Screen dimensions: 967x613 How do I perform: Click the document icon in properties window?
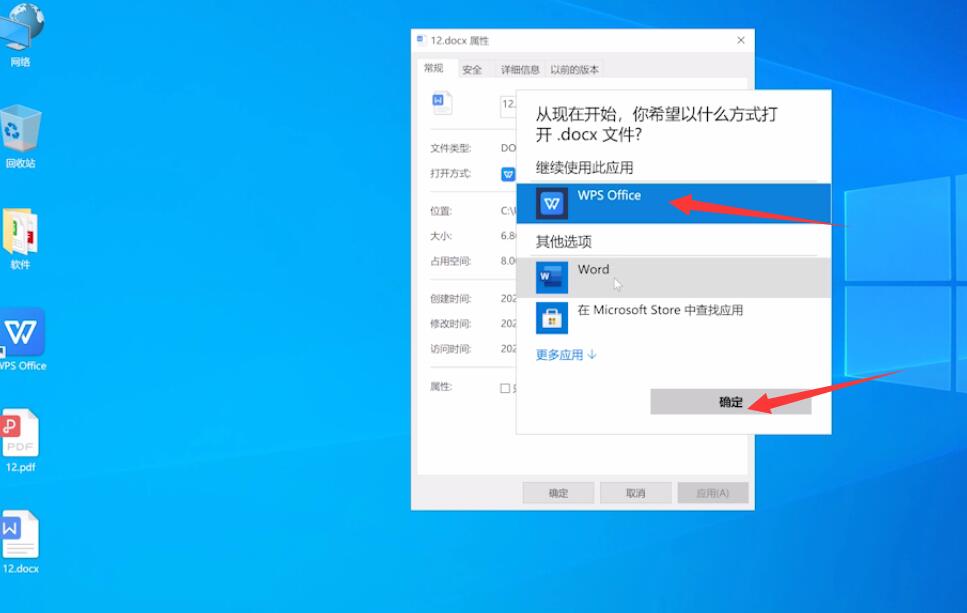tap(442, 102)
